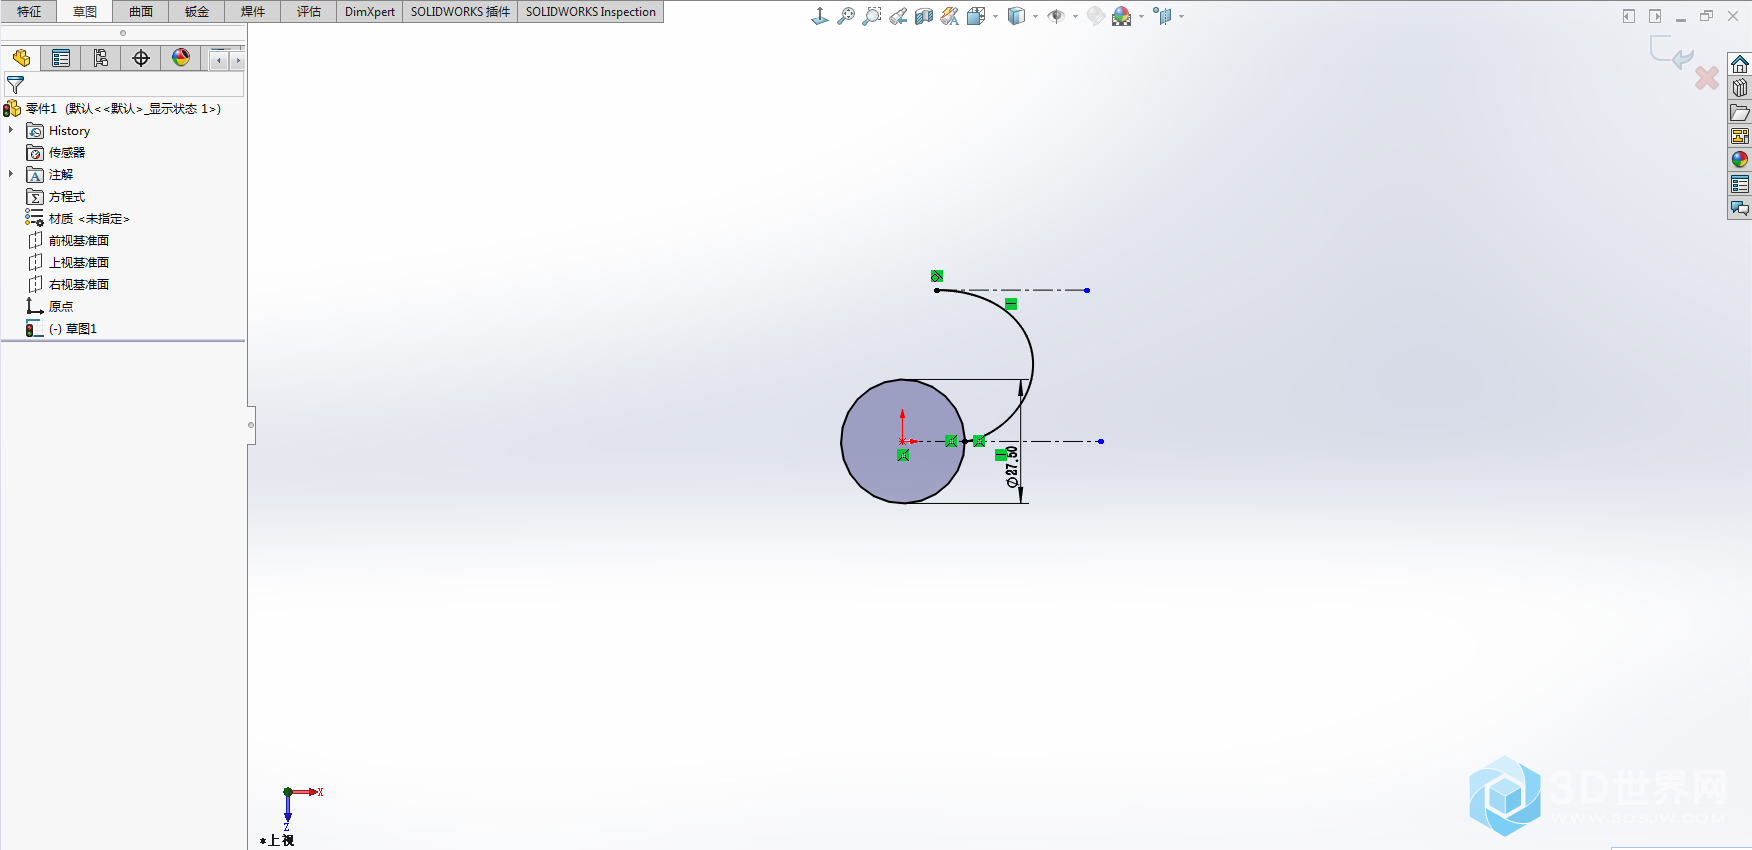Viewport: 1752px width, 850px height.
Task: Switch to the SOLIDWORKS 插件 tab
Action: point(460,12)
